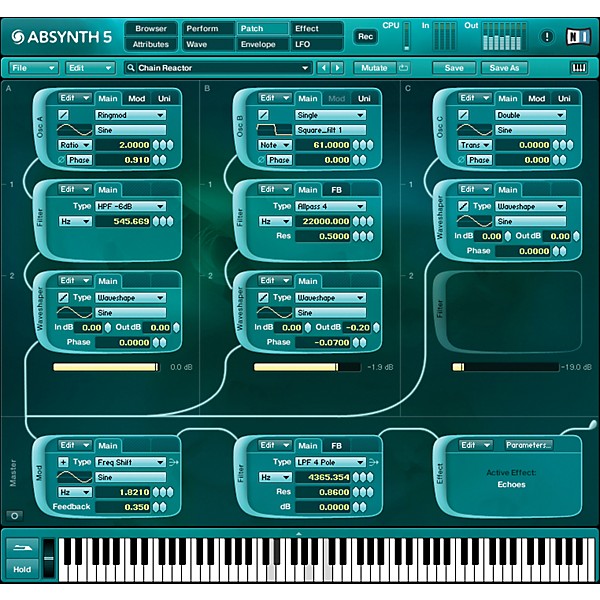Click Osc C phase invert icon
The image size is (600, 600).
[461, 160]
